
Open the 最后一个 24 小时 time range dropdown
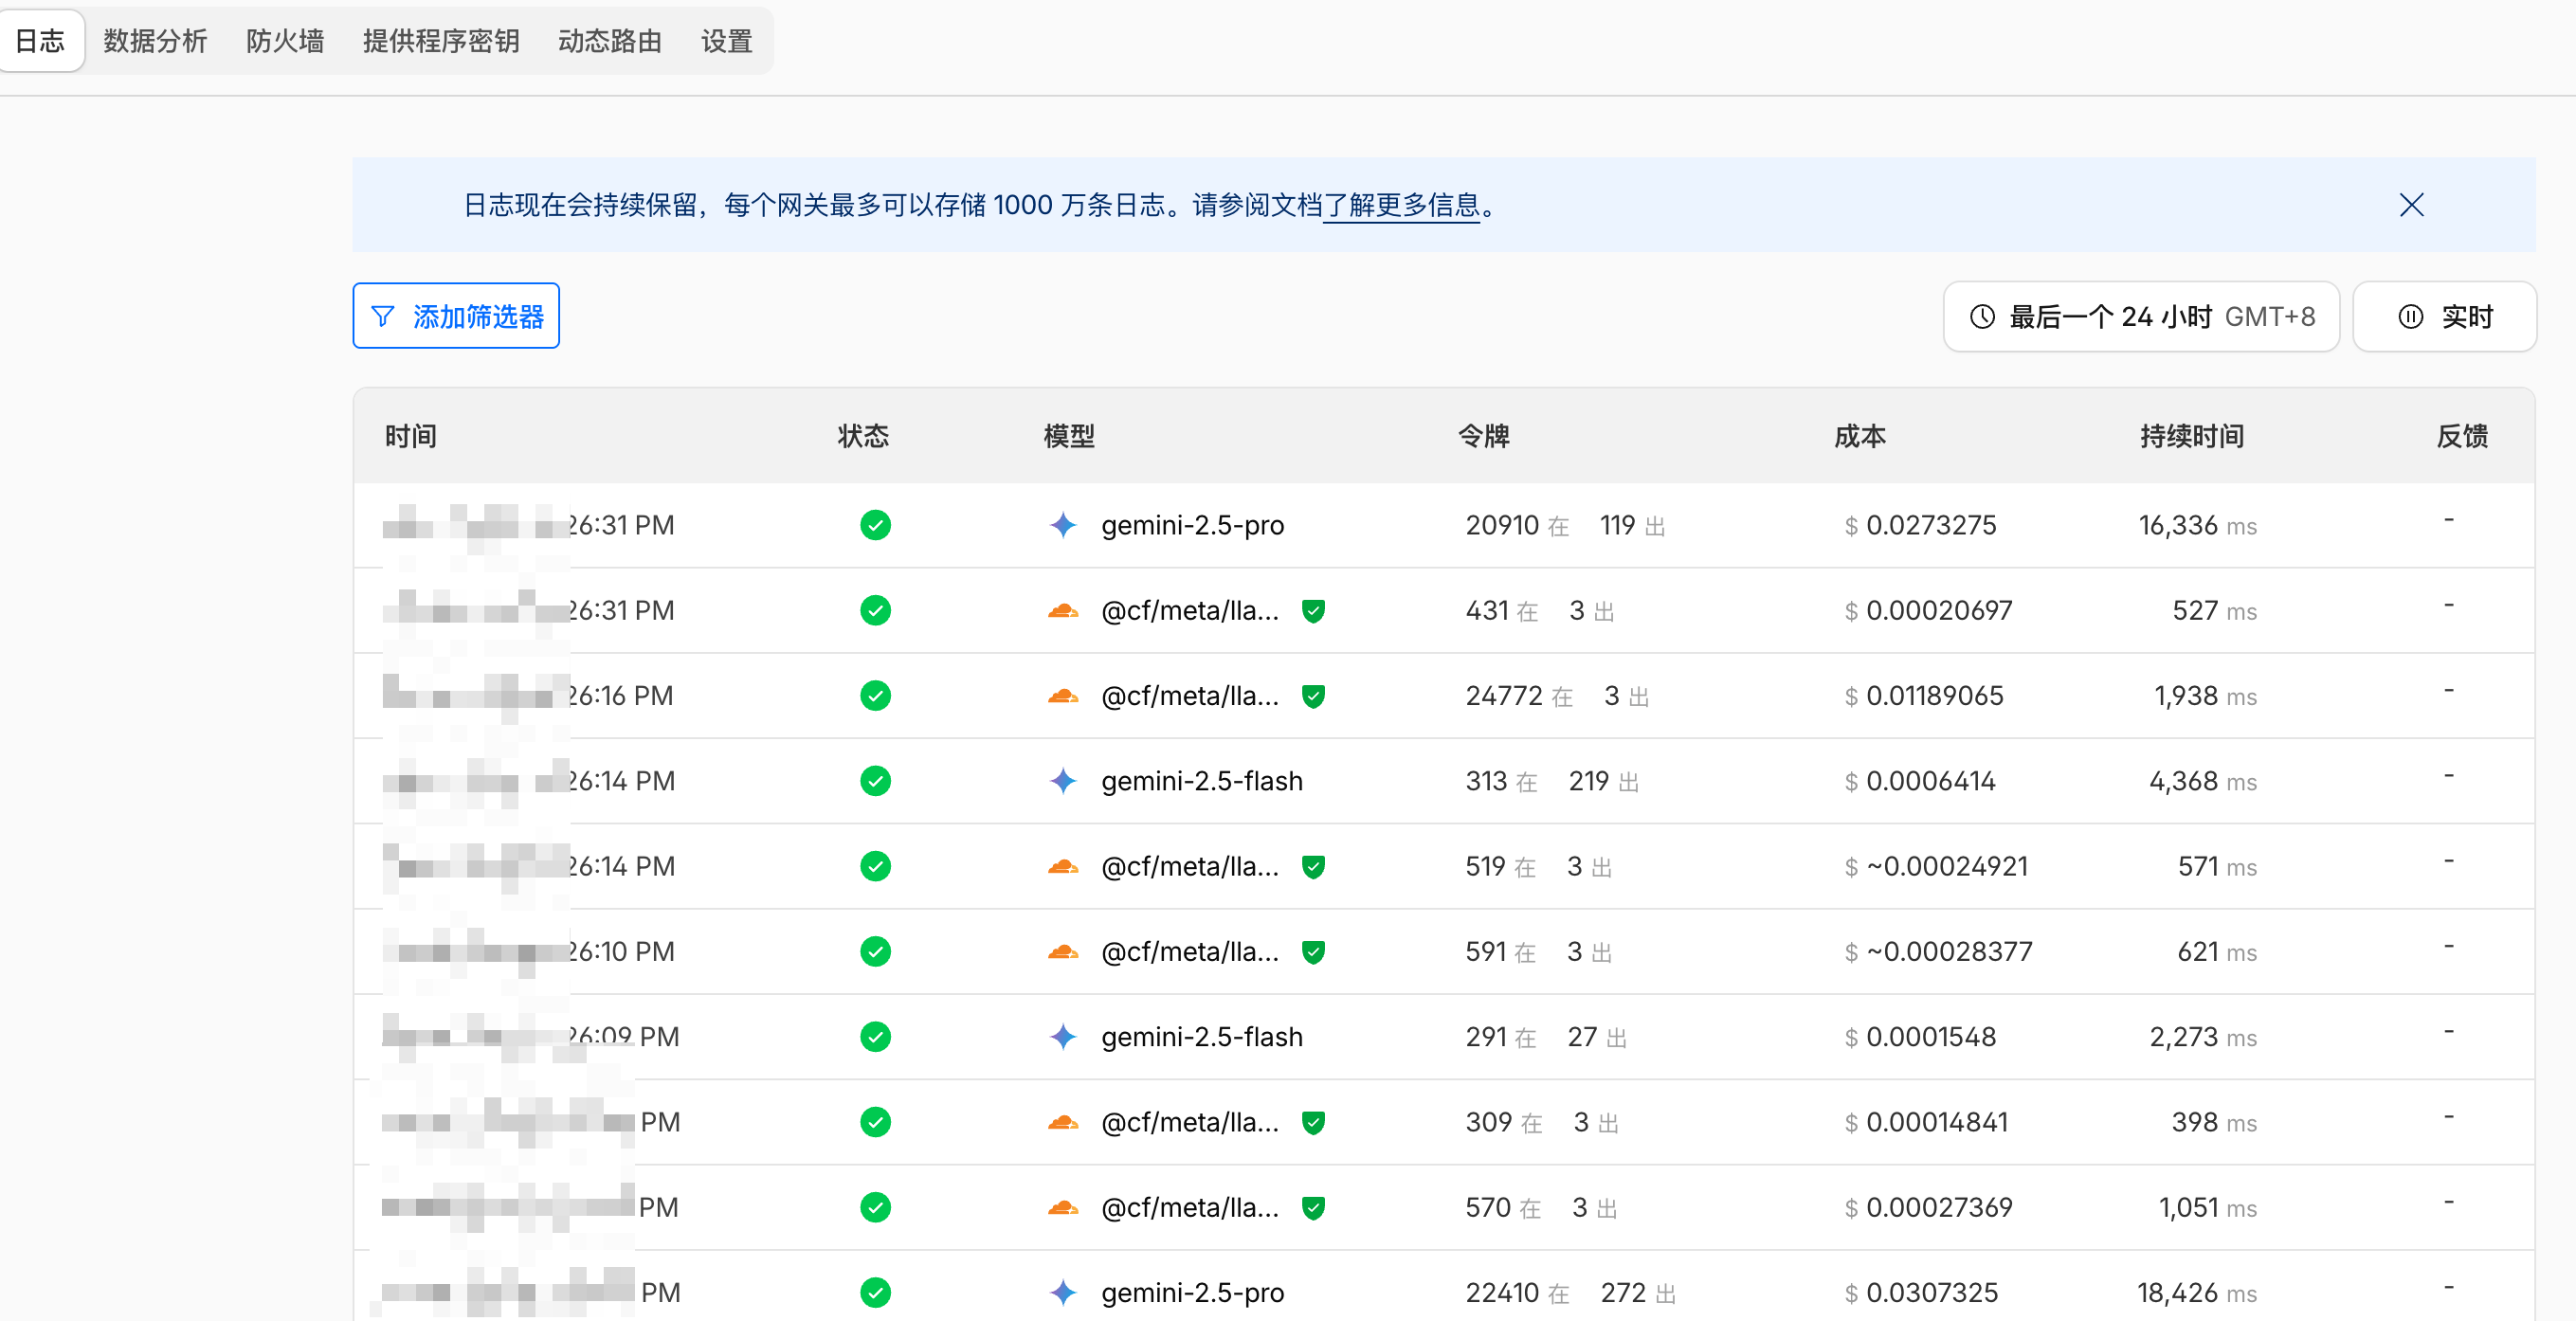2141,317
